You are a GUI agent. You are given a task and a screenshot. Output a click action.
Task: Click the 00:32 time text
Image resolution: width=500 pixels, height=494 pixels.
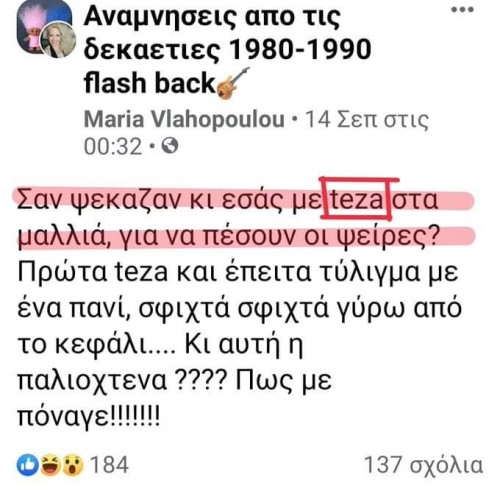[113, 147]
